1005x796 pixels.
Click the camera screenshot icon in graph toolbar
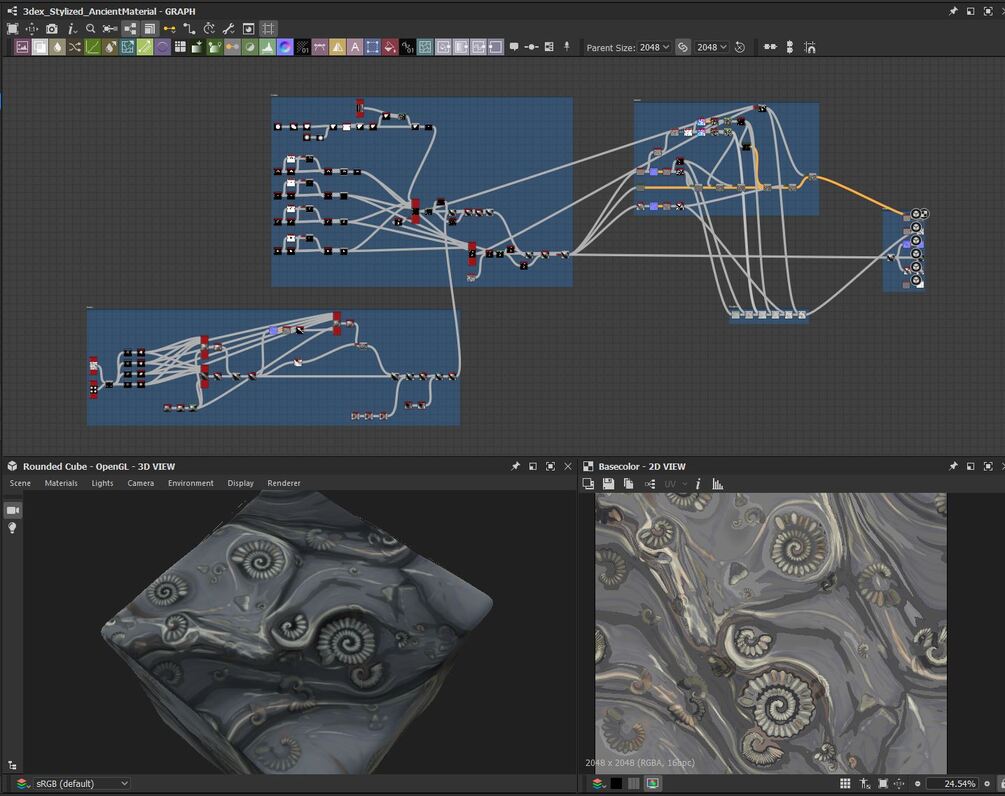click(x=52, y=29)
